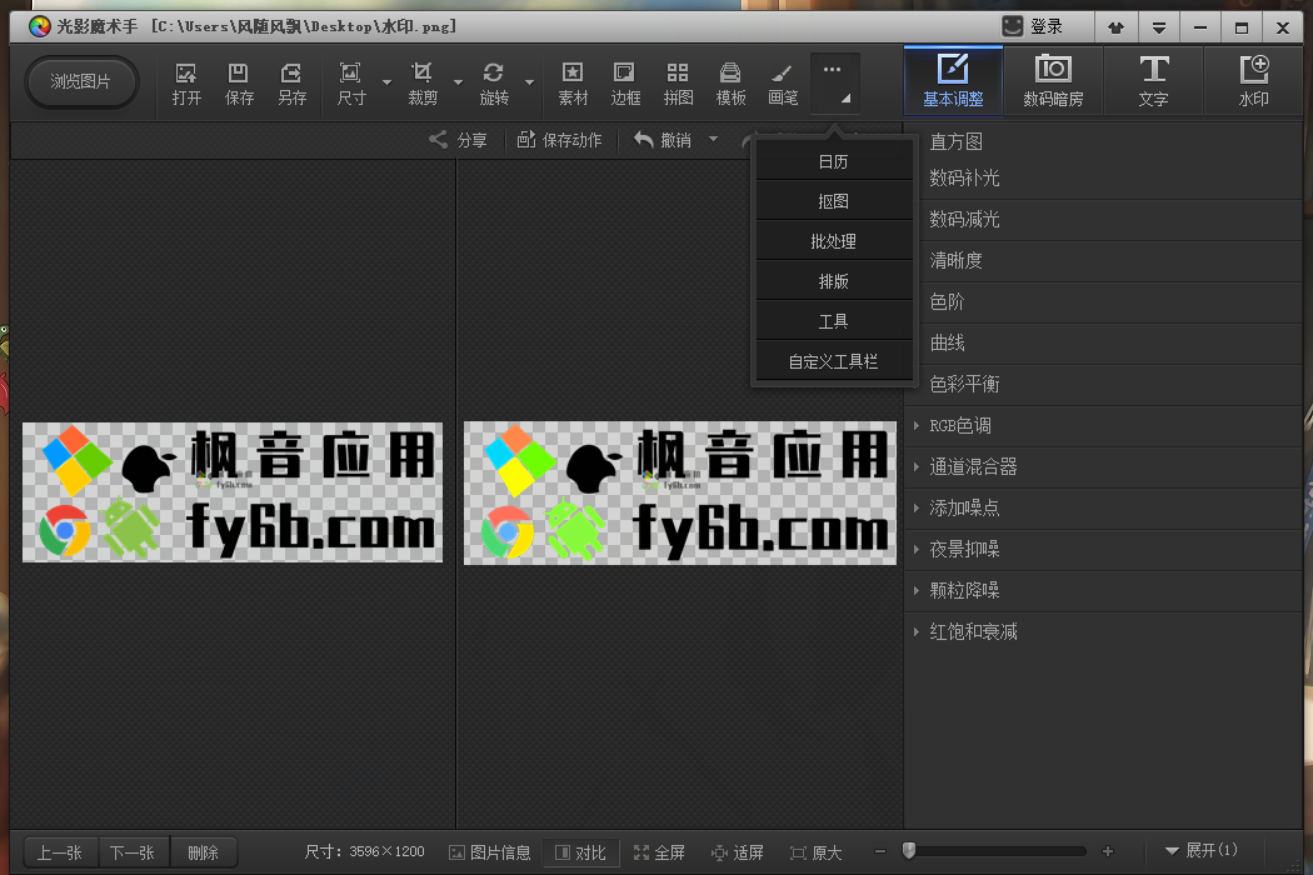The height and width of the screenshot is (875, 1313).
Task: Click the zoom out minus icon
Action: 880,852
